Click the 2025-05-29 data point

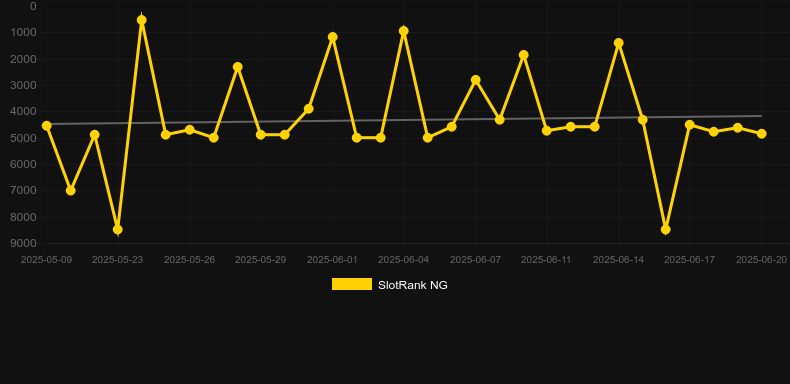pos(260,135)
